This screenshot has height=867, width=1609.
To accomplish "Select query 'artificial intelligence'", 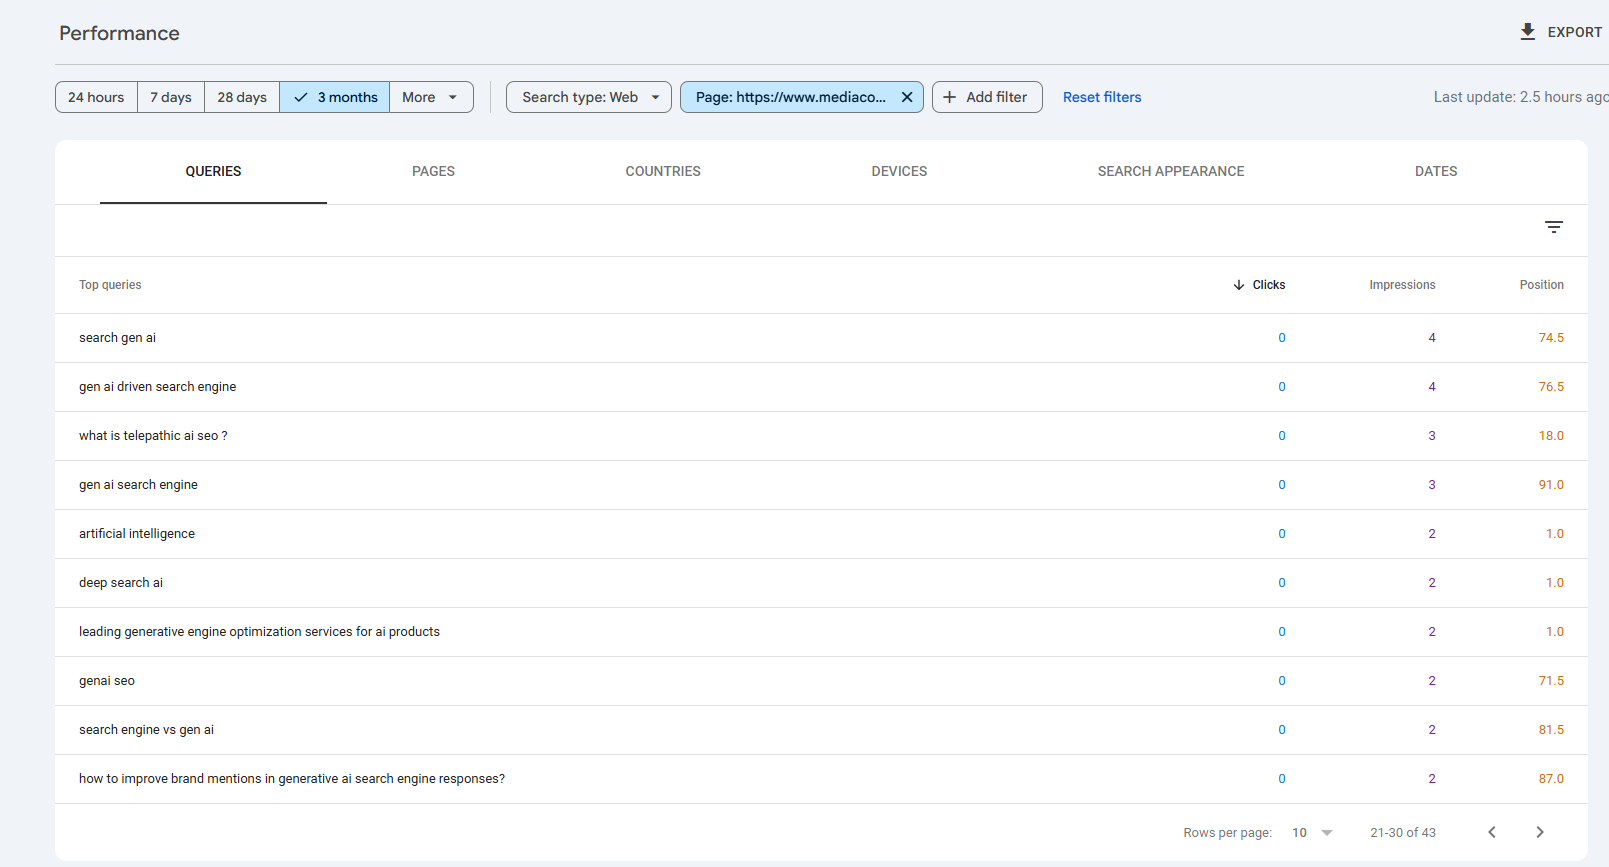I will coord(137,534).
